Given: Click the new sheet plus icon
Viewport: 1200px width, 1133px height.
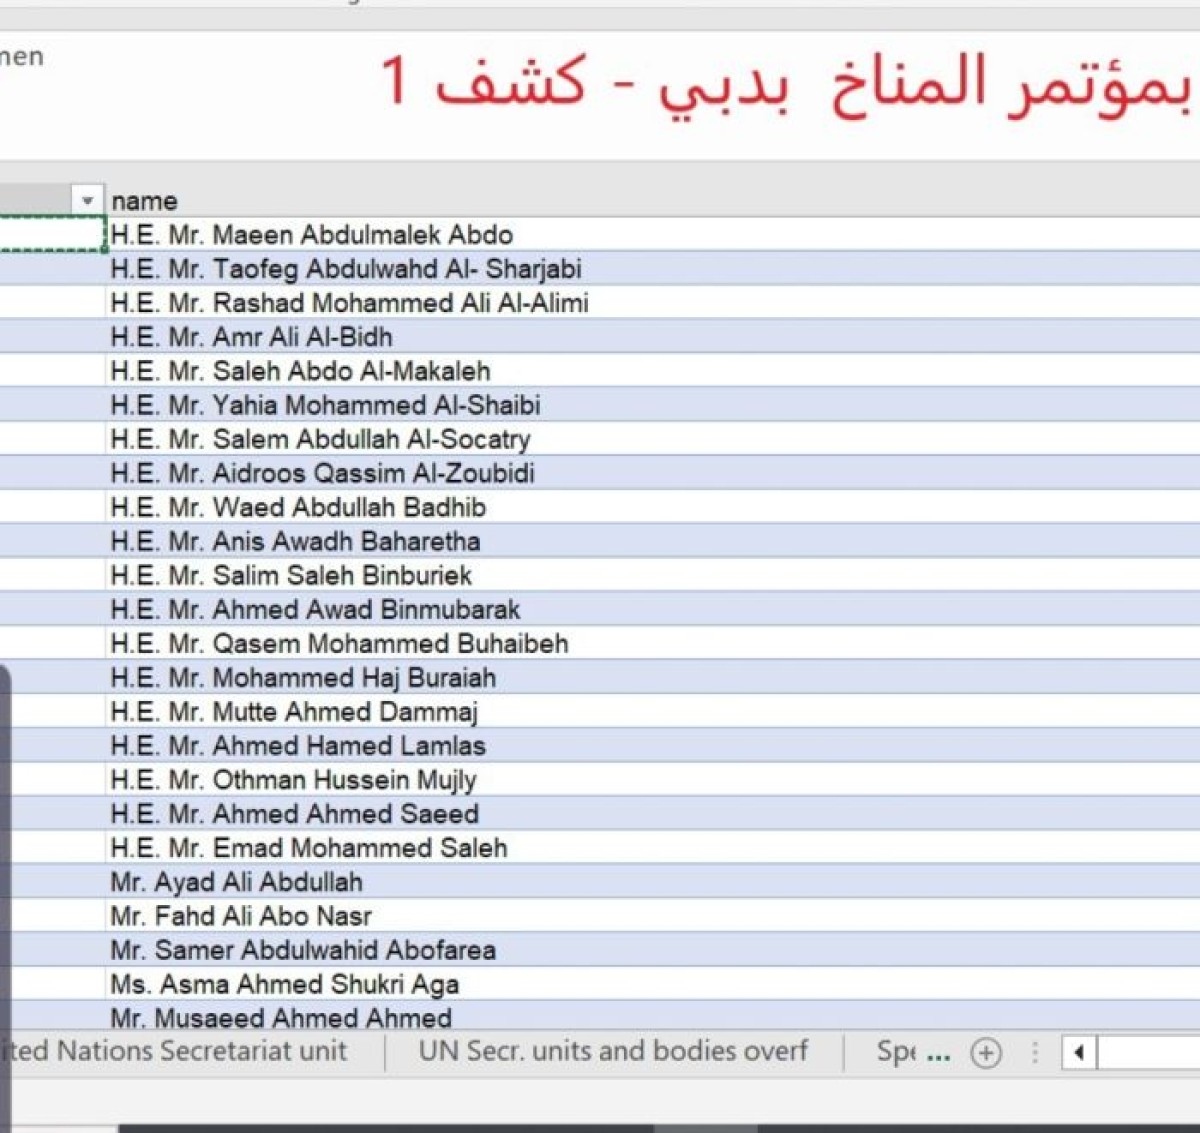Looking at the screenshot, I should [986, 1053].
